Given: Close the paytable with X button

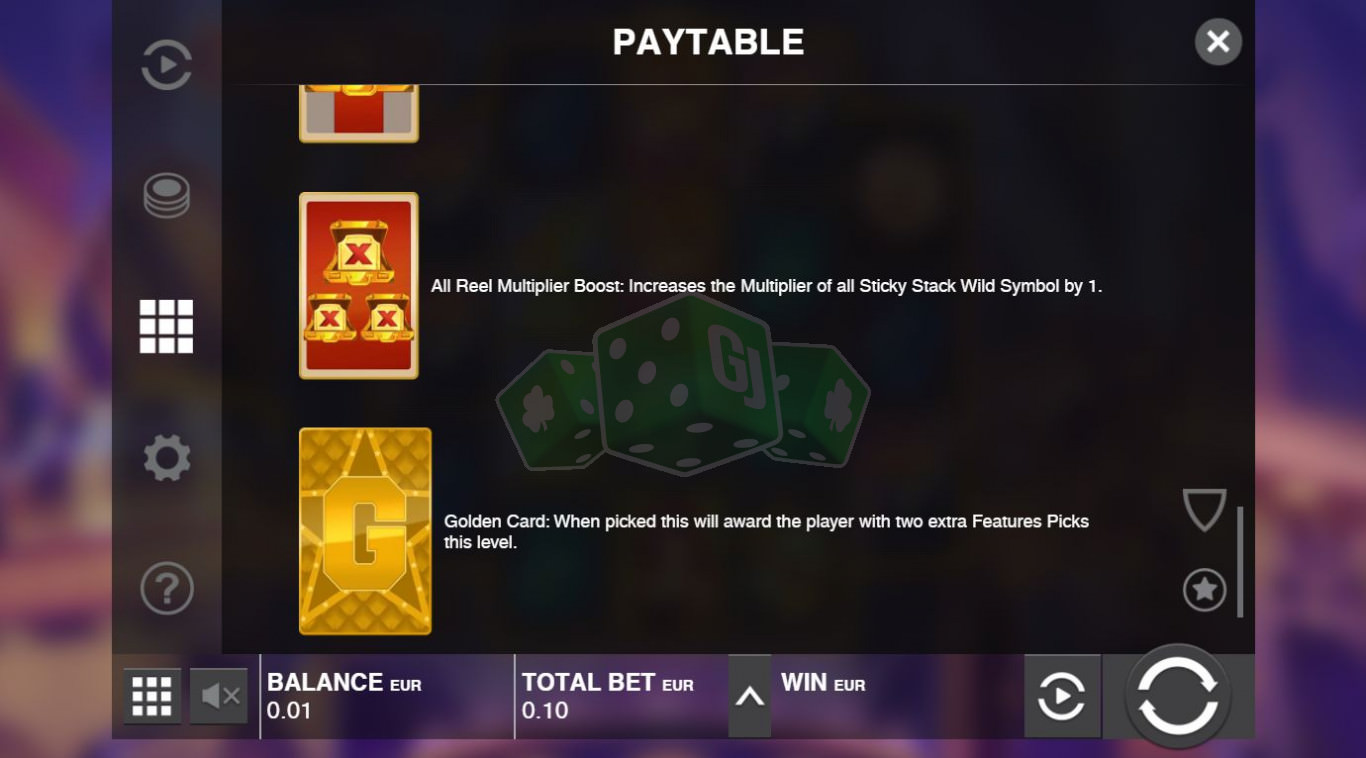Looking at the screenshot, I should [1218, 42].
